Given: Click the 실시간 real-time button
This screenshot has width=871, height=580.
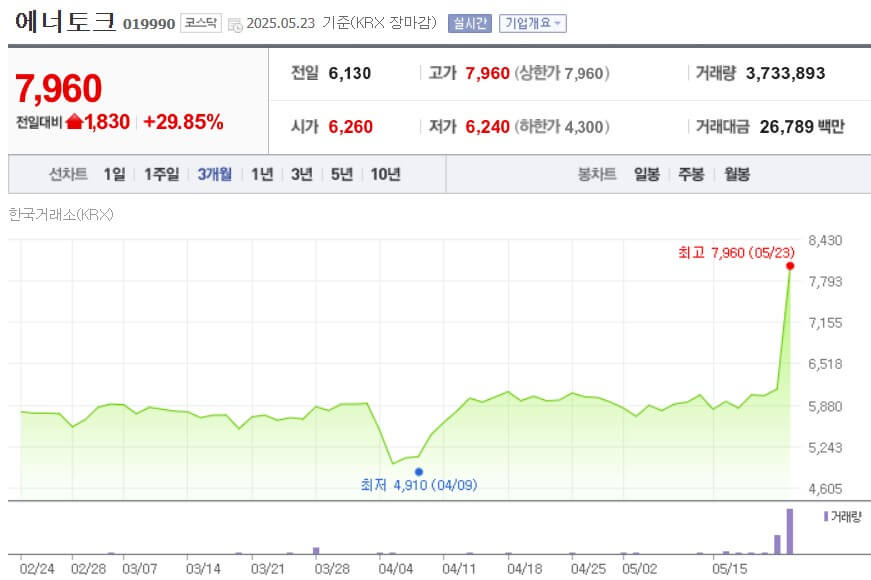Looking at the screenshot, I should click(469, 23).
